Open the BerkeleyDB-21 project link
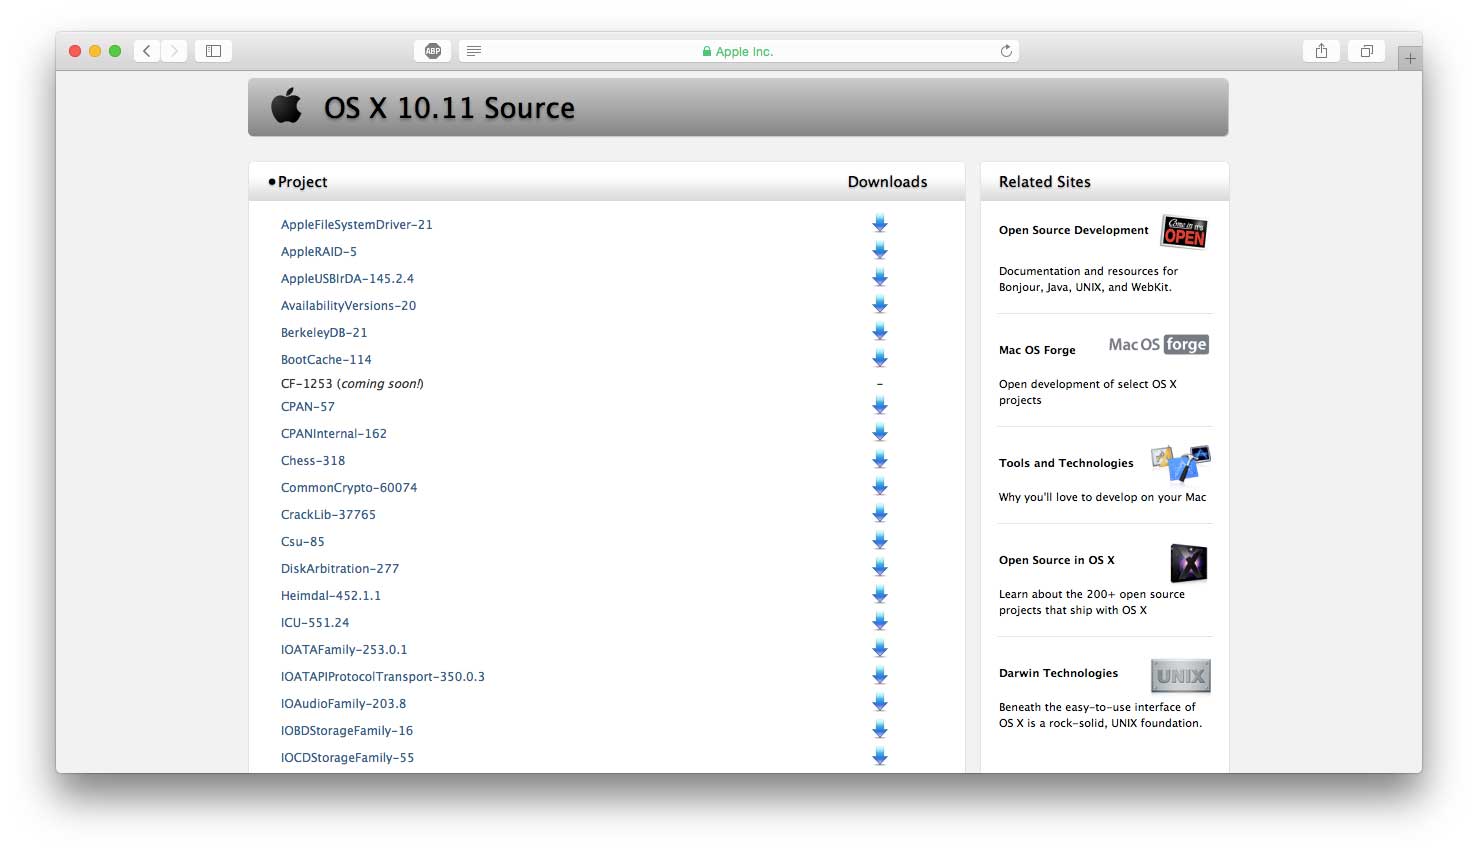Viewport: 1478px width, 853px height. (324, 333)
